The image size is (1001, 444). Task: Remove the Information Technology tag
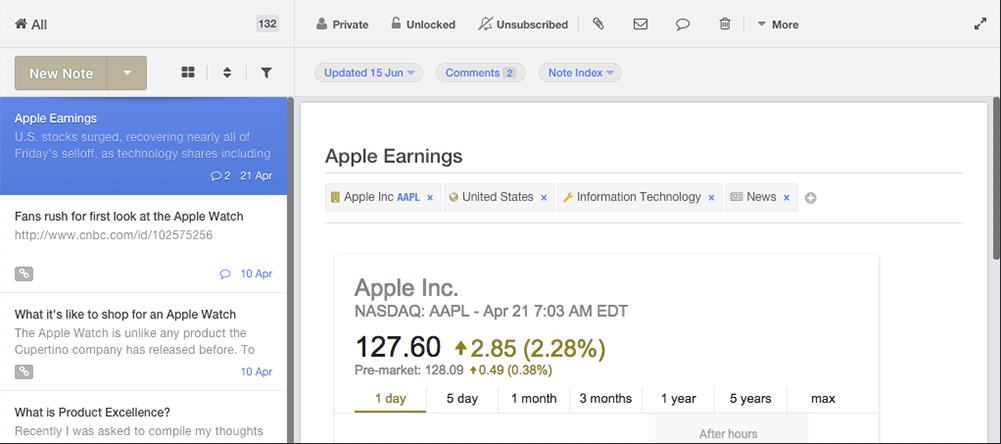(711, 198)
